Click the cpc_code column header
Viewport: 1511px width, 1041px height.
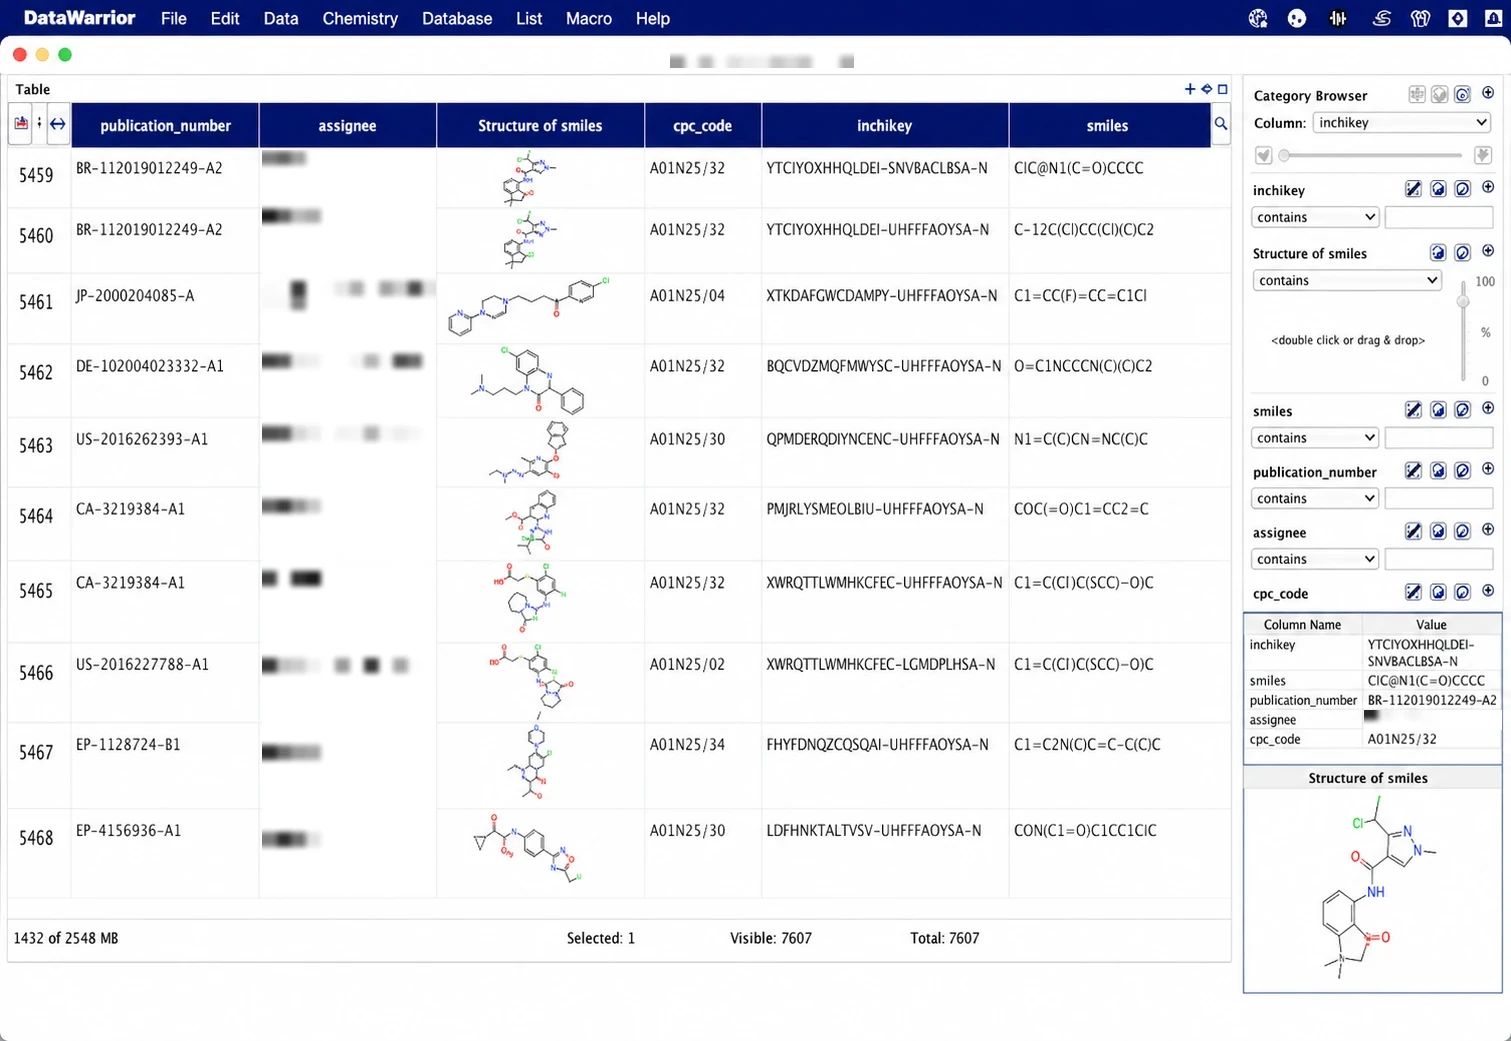(702, 125)
